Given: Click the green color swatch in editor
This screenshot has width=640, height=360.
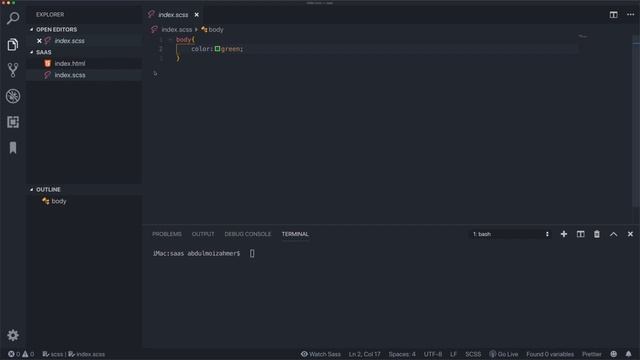Looking at the screenshot, I should point(217,49).
